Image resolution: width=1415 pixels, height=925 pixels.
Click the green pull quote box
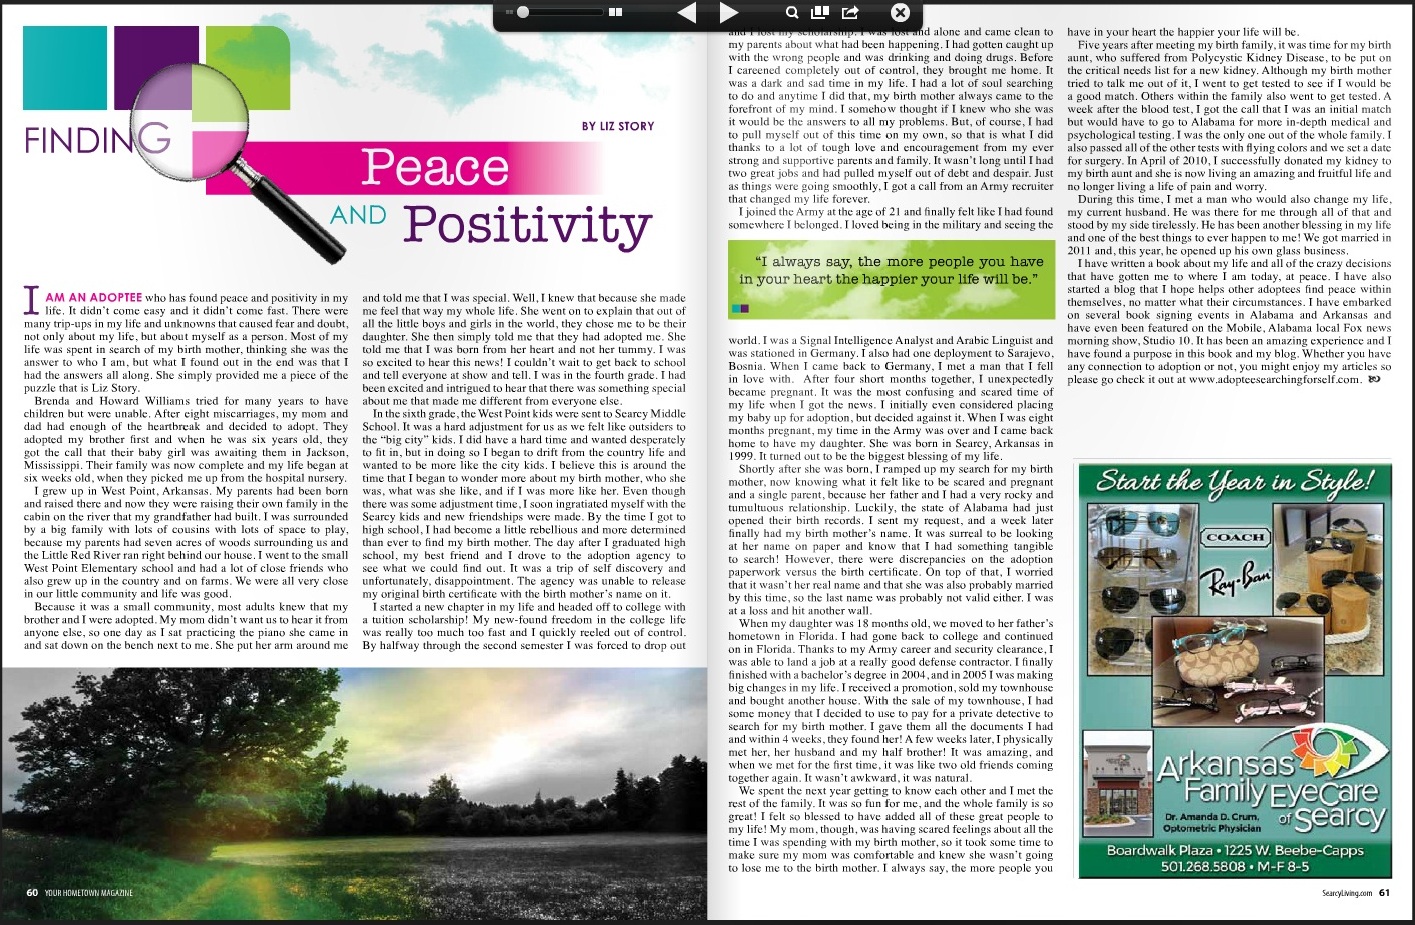tap(890, 278)
